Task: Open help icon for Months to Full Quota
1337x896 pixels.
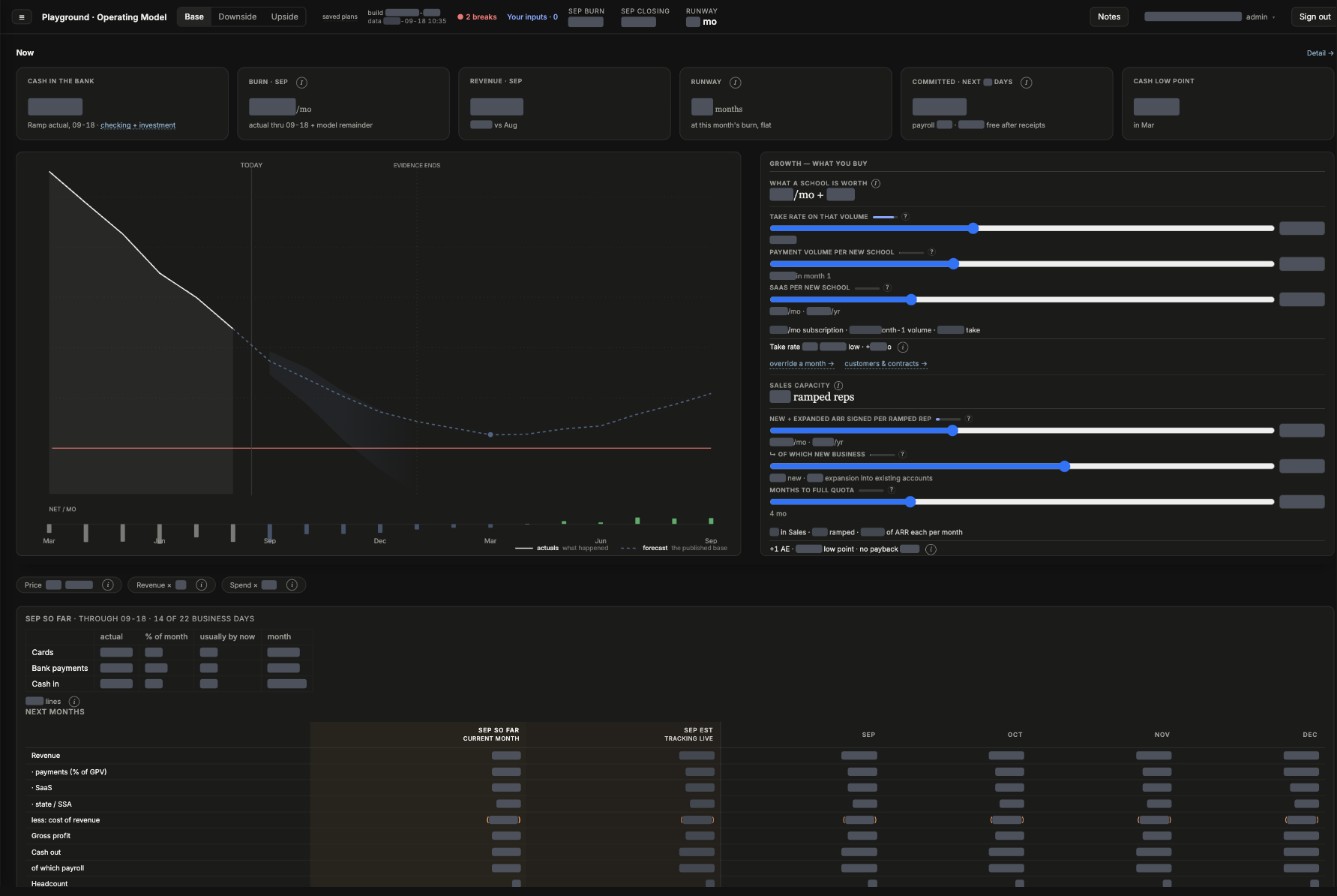Action: click(891, 490)
